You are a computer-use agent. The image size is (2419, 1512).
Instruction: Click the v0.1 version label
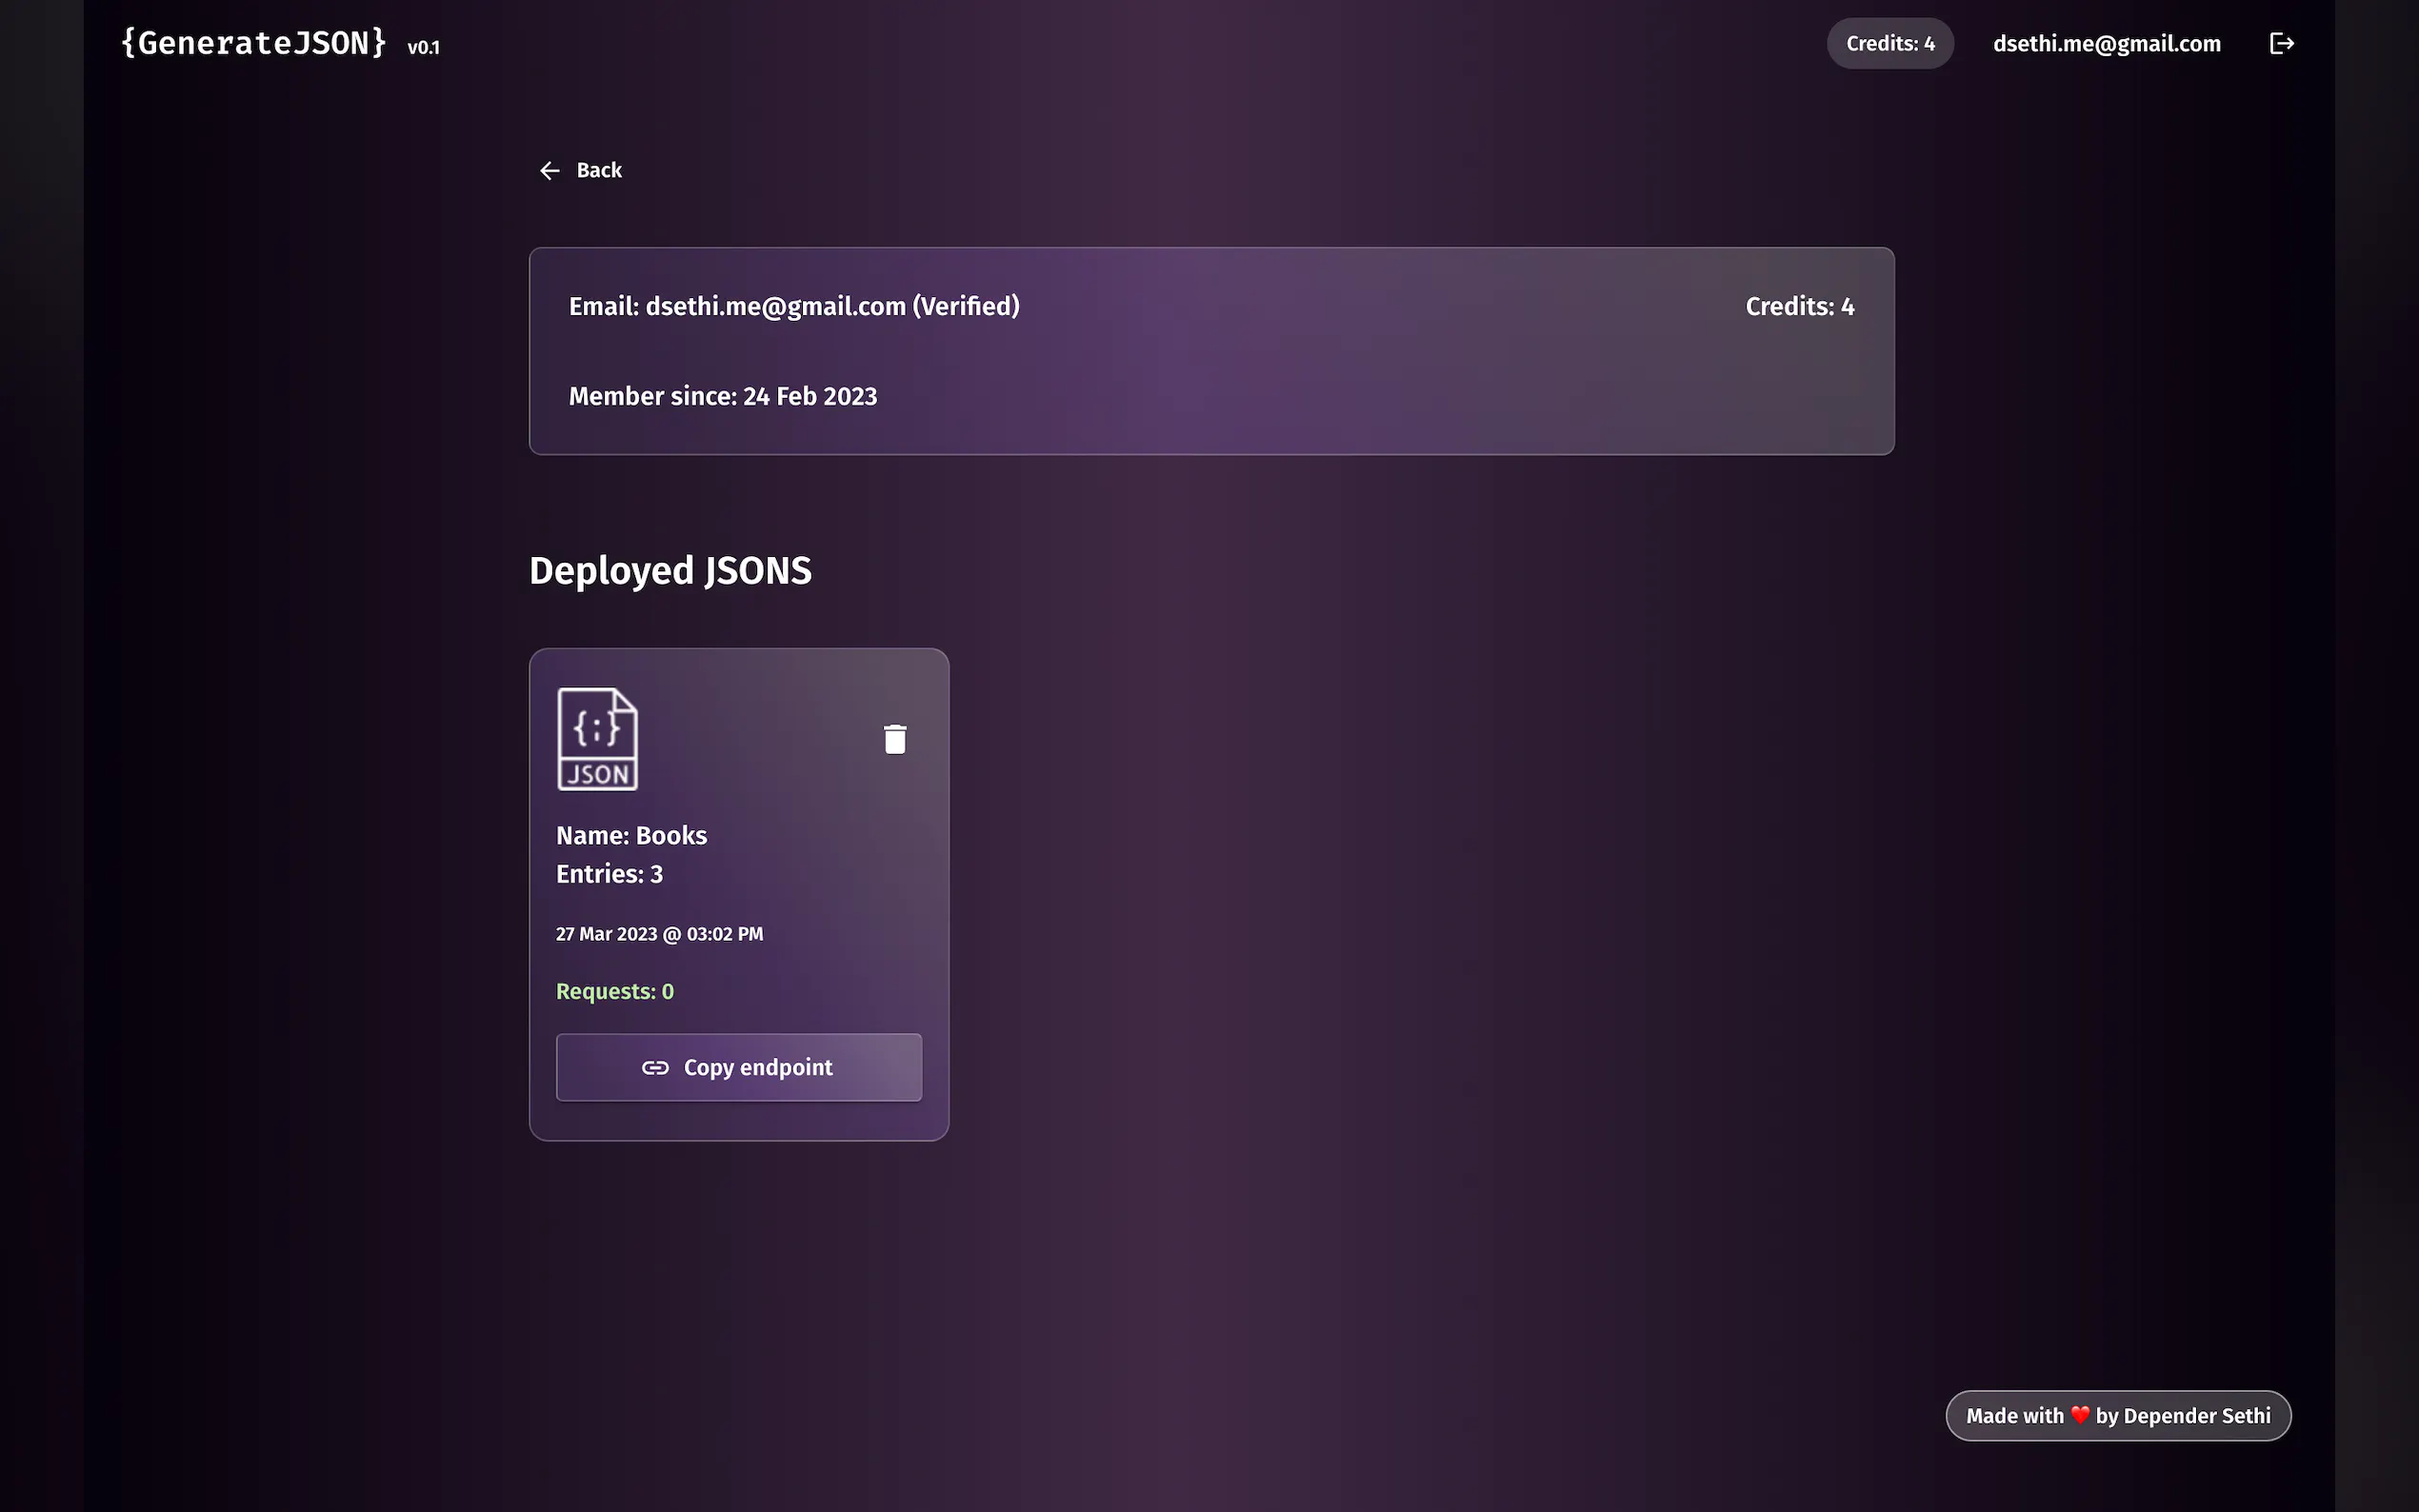[423, 47]
